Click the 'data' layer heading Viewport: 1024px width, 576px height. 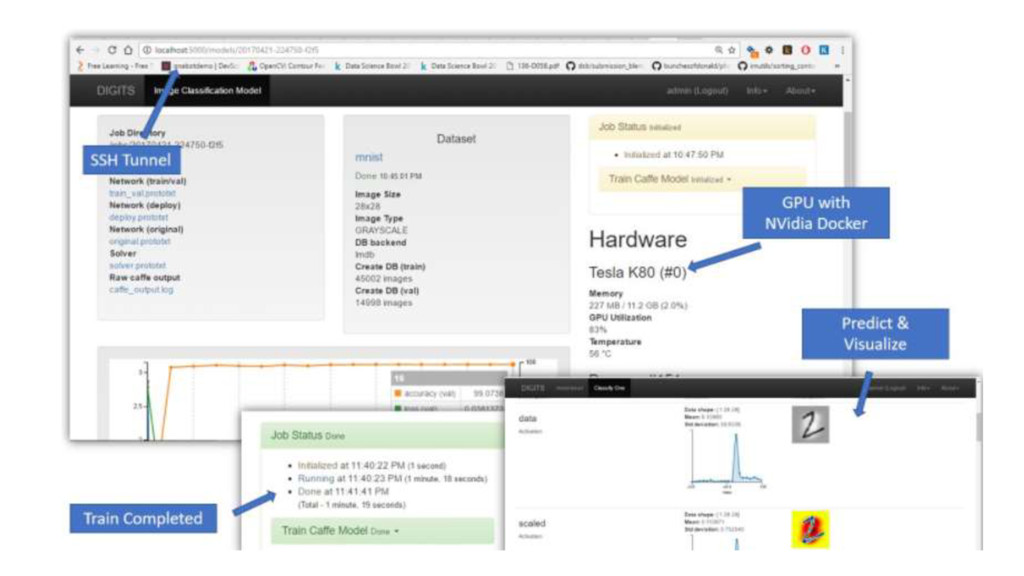[x=527, y=419]
